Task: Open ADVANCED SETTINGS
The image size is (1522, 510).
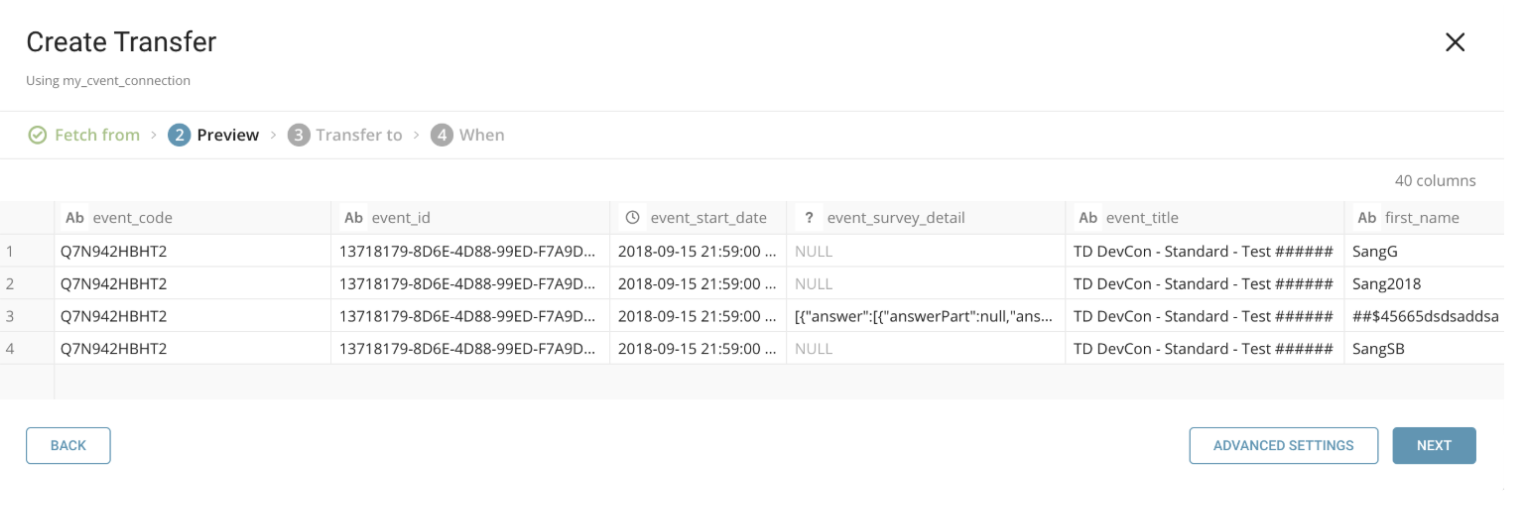Action: tap(1283, 446)
